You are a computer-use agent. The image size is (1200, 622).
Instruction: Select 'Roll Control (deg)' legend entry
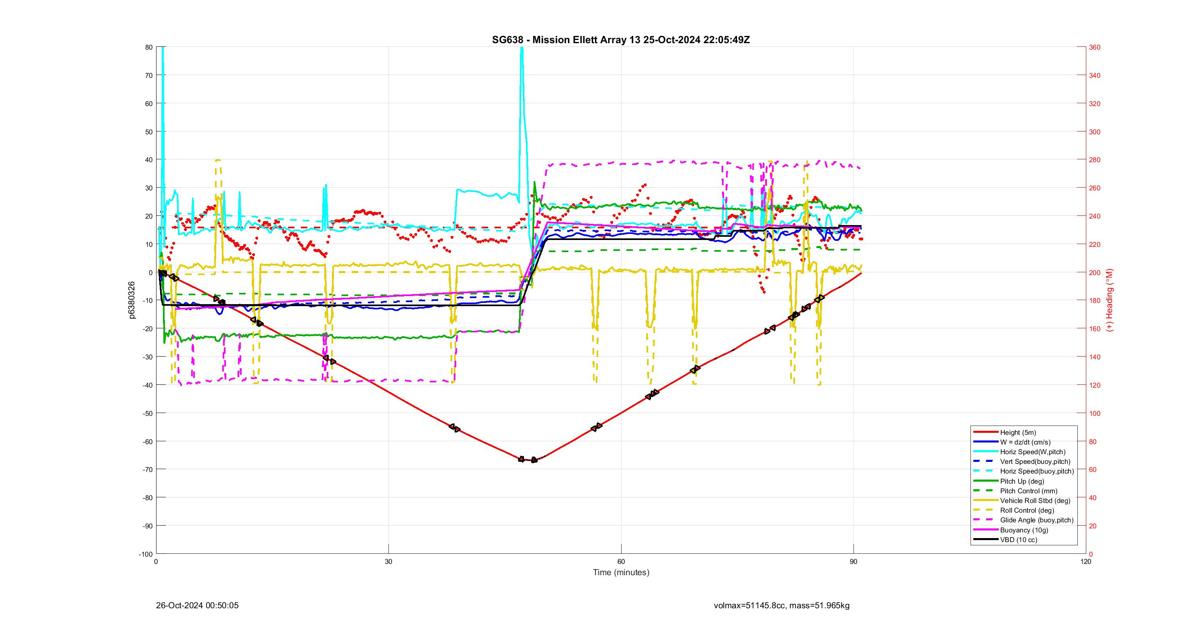[1029, 510]
